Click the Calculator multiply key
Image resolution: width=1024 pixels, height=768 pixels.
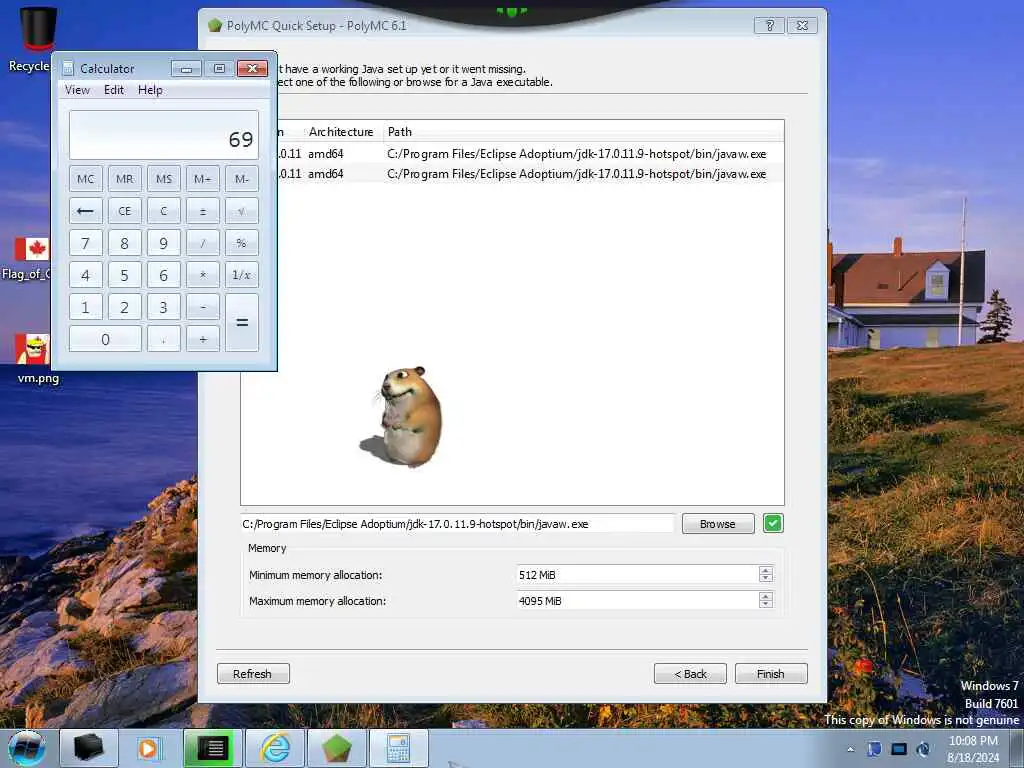coord(202,275)
